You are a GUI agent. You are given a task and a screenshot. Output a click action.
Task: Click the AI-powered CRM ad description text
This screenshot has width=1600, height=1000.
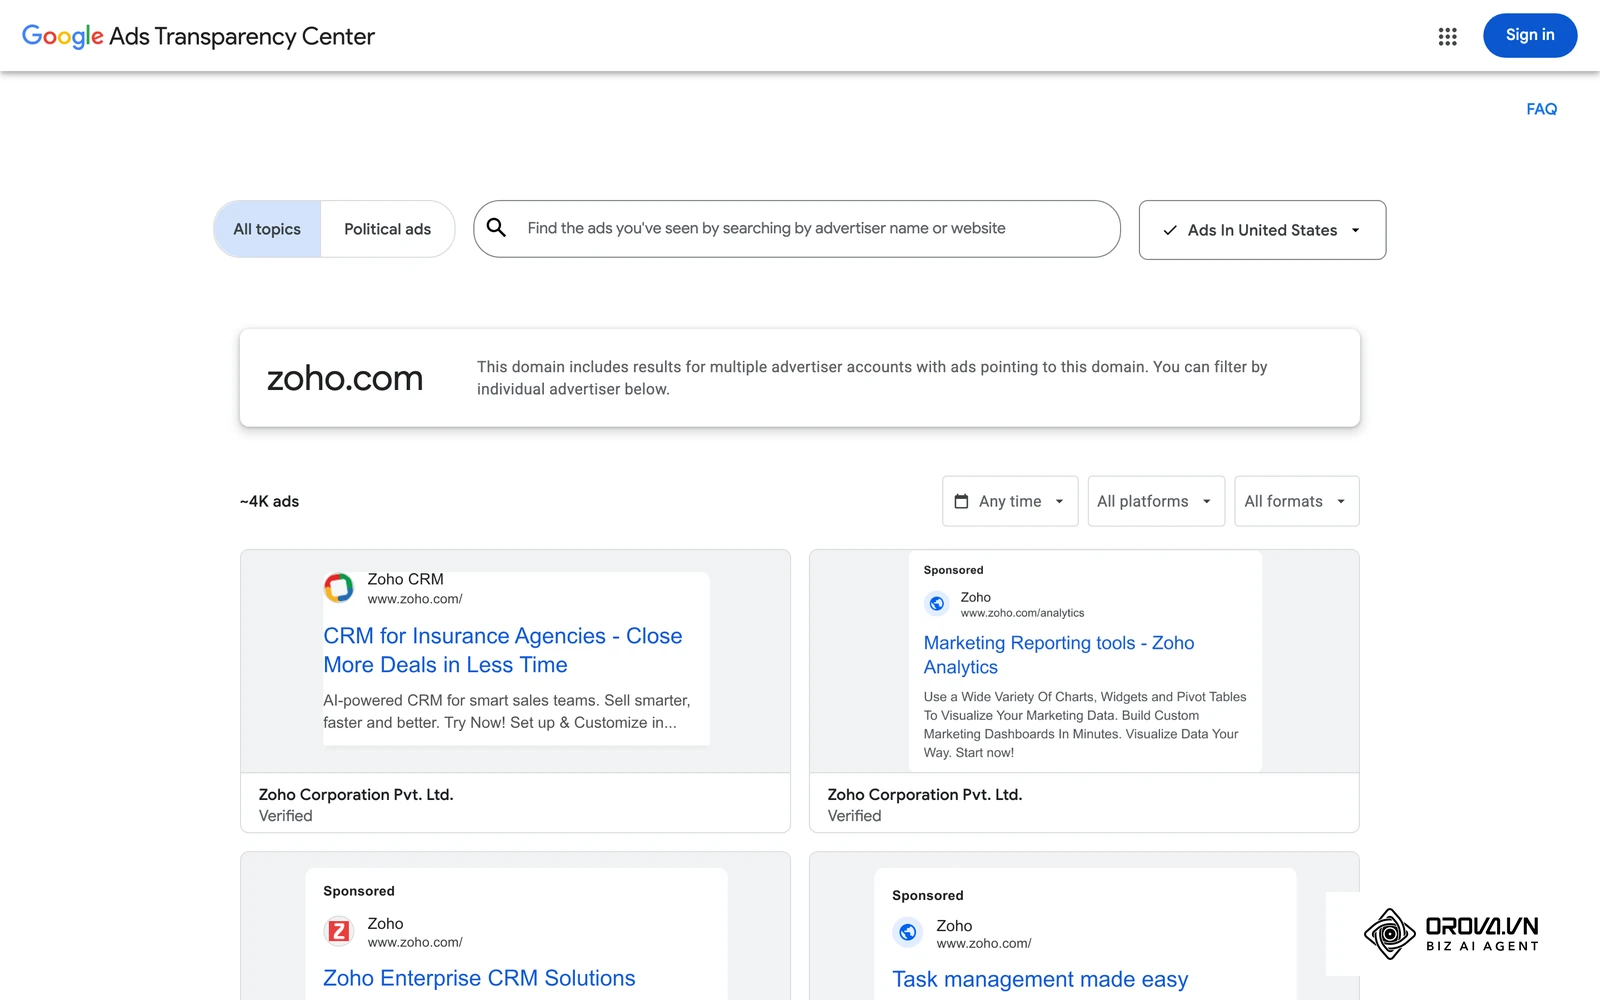point(507,711)
